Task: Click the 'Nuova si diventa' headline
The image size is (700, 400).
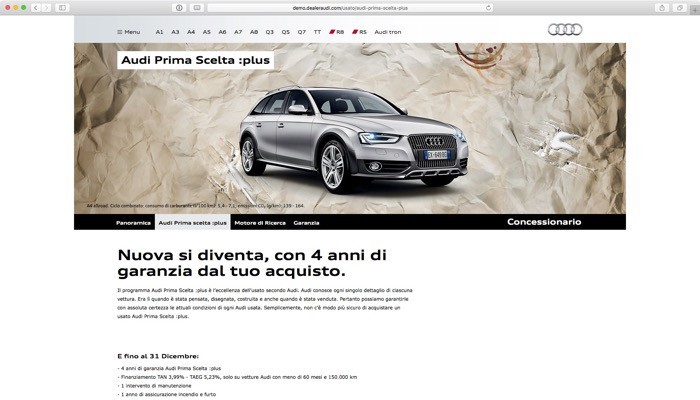Action: pos(252,263)
